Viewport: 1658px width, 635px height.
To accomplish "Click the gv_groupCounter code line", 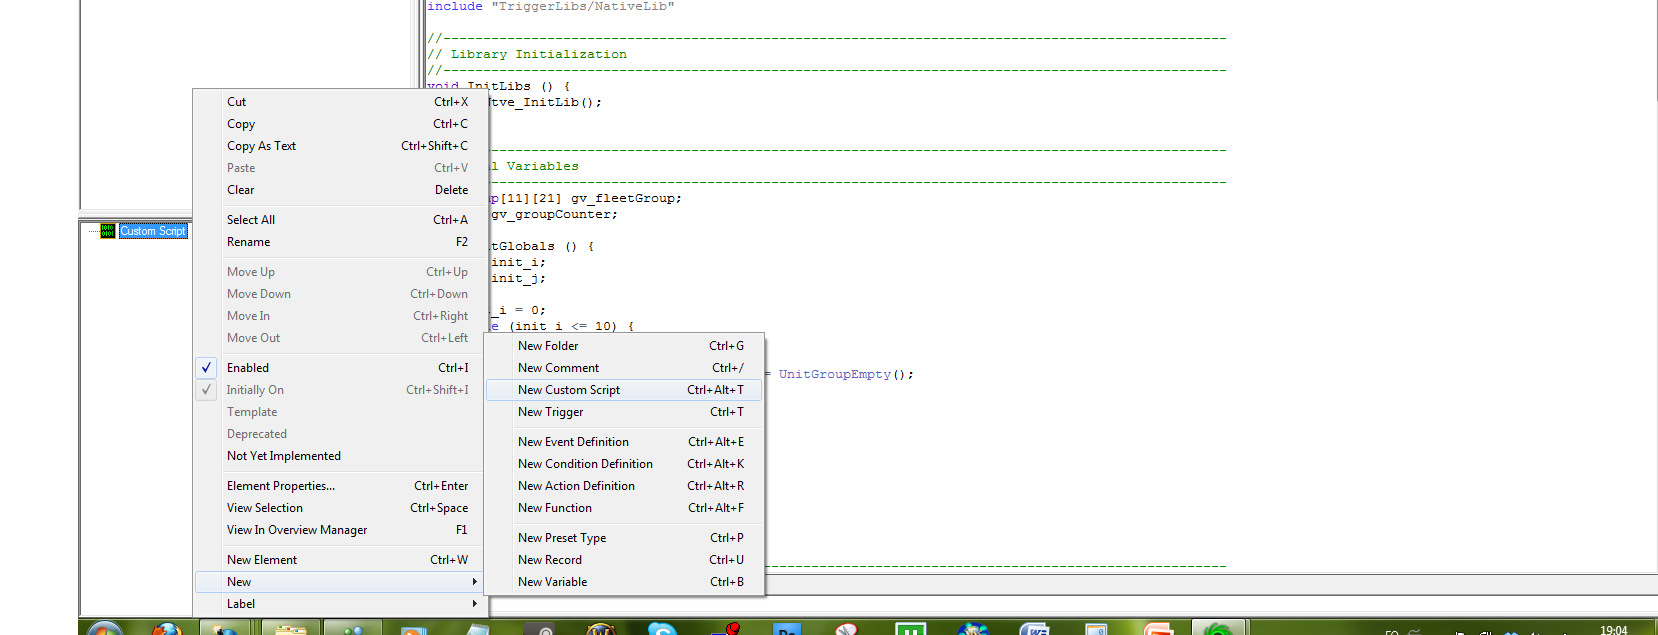I will pos(554,214).
